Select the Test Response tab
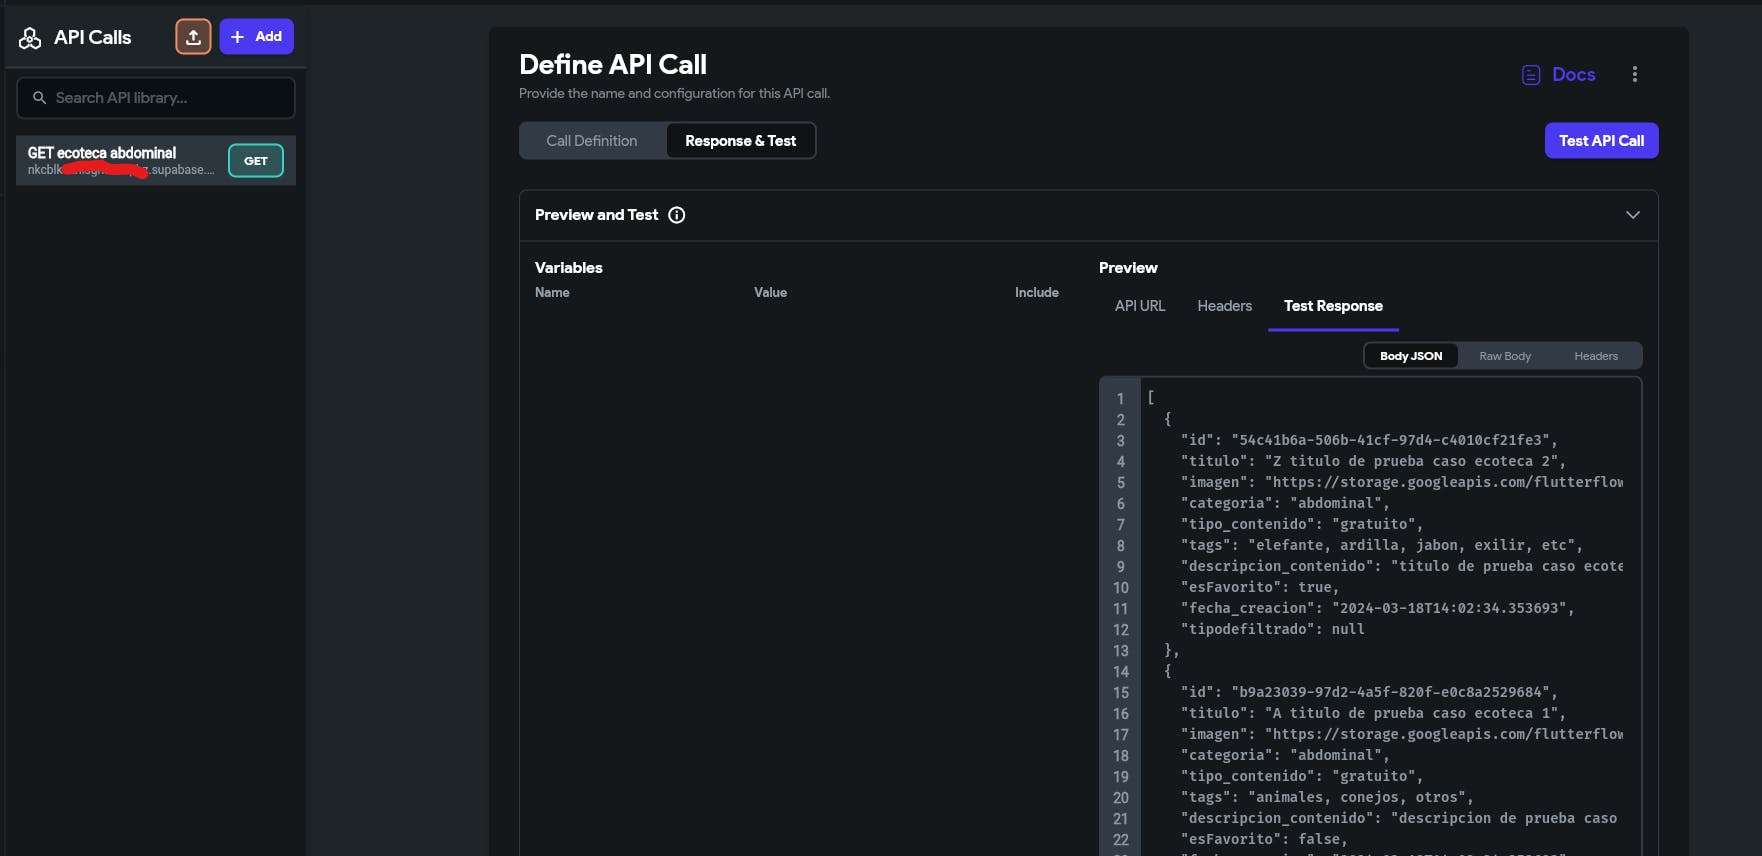 coord(1333,306)
